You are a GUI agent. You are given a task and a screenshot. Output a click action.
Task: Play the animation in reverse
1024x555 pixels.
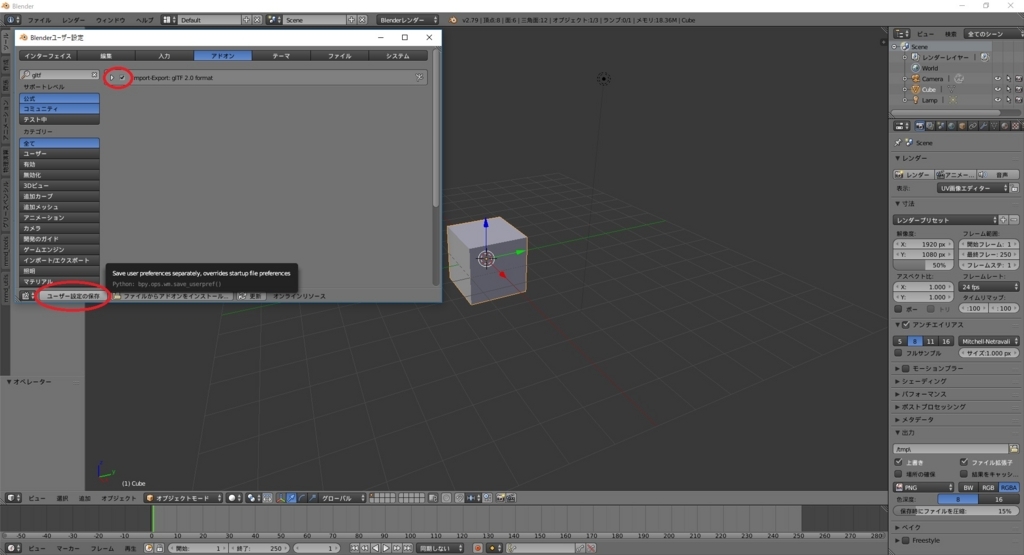coord(376,548)
